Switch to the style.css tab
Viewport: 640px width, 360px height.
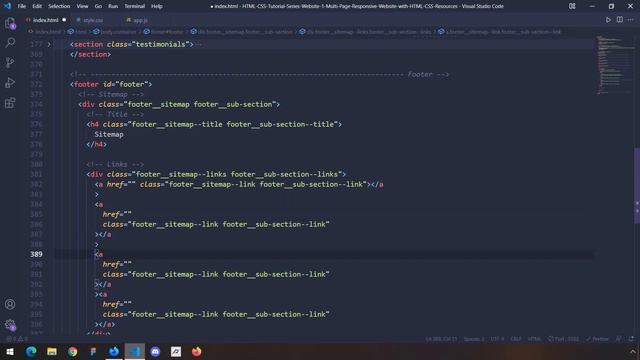(x=93, y=20)
